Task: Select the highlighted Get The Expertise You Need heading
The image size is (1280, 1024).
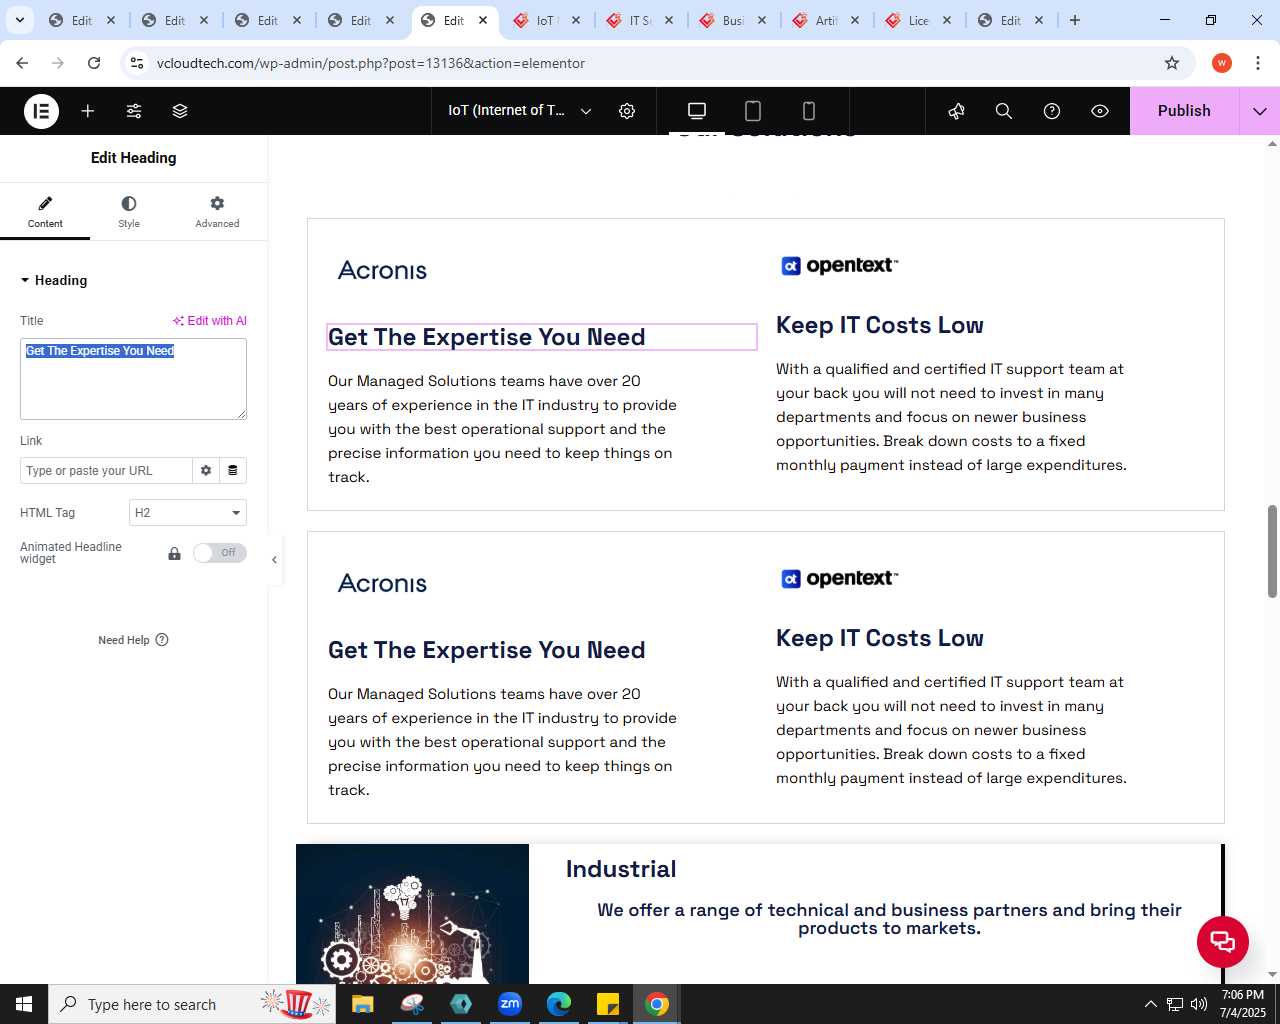Action: (542, 337)
